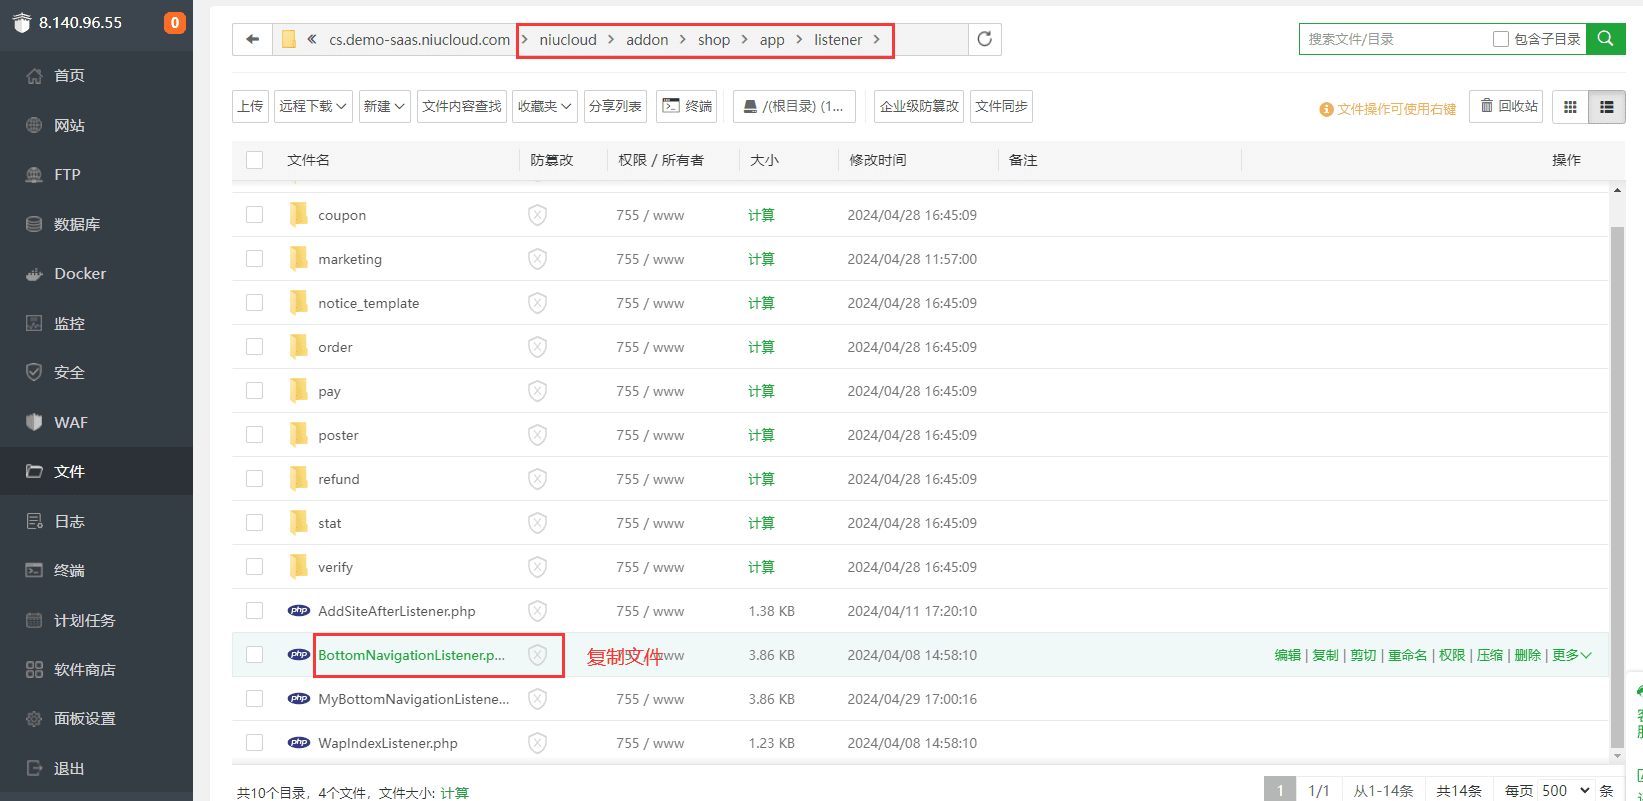Image resolution: width=1643 pixels, height=801 pixels.
Task: Click the back arrow in path bar
Action: click(252, 39)
